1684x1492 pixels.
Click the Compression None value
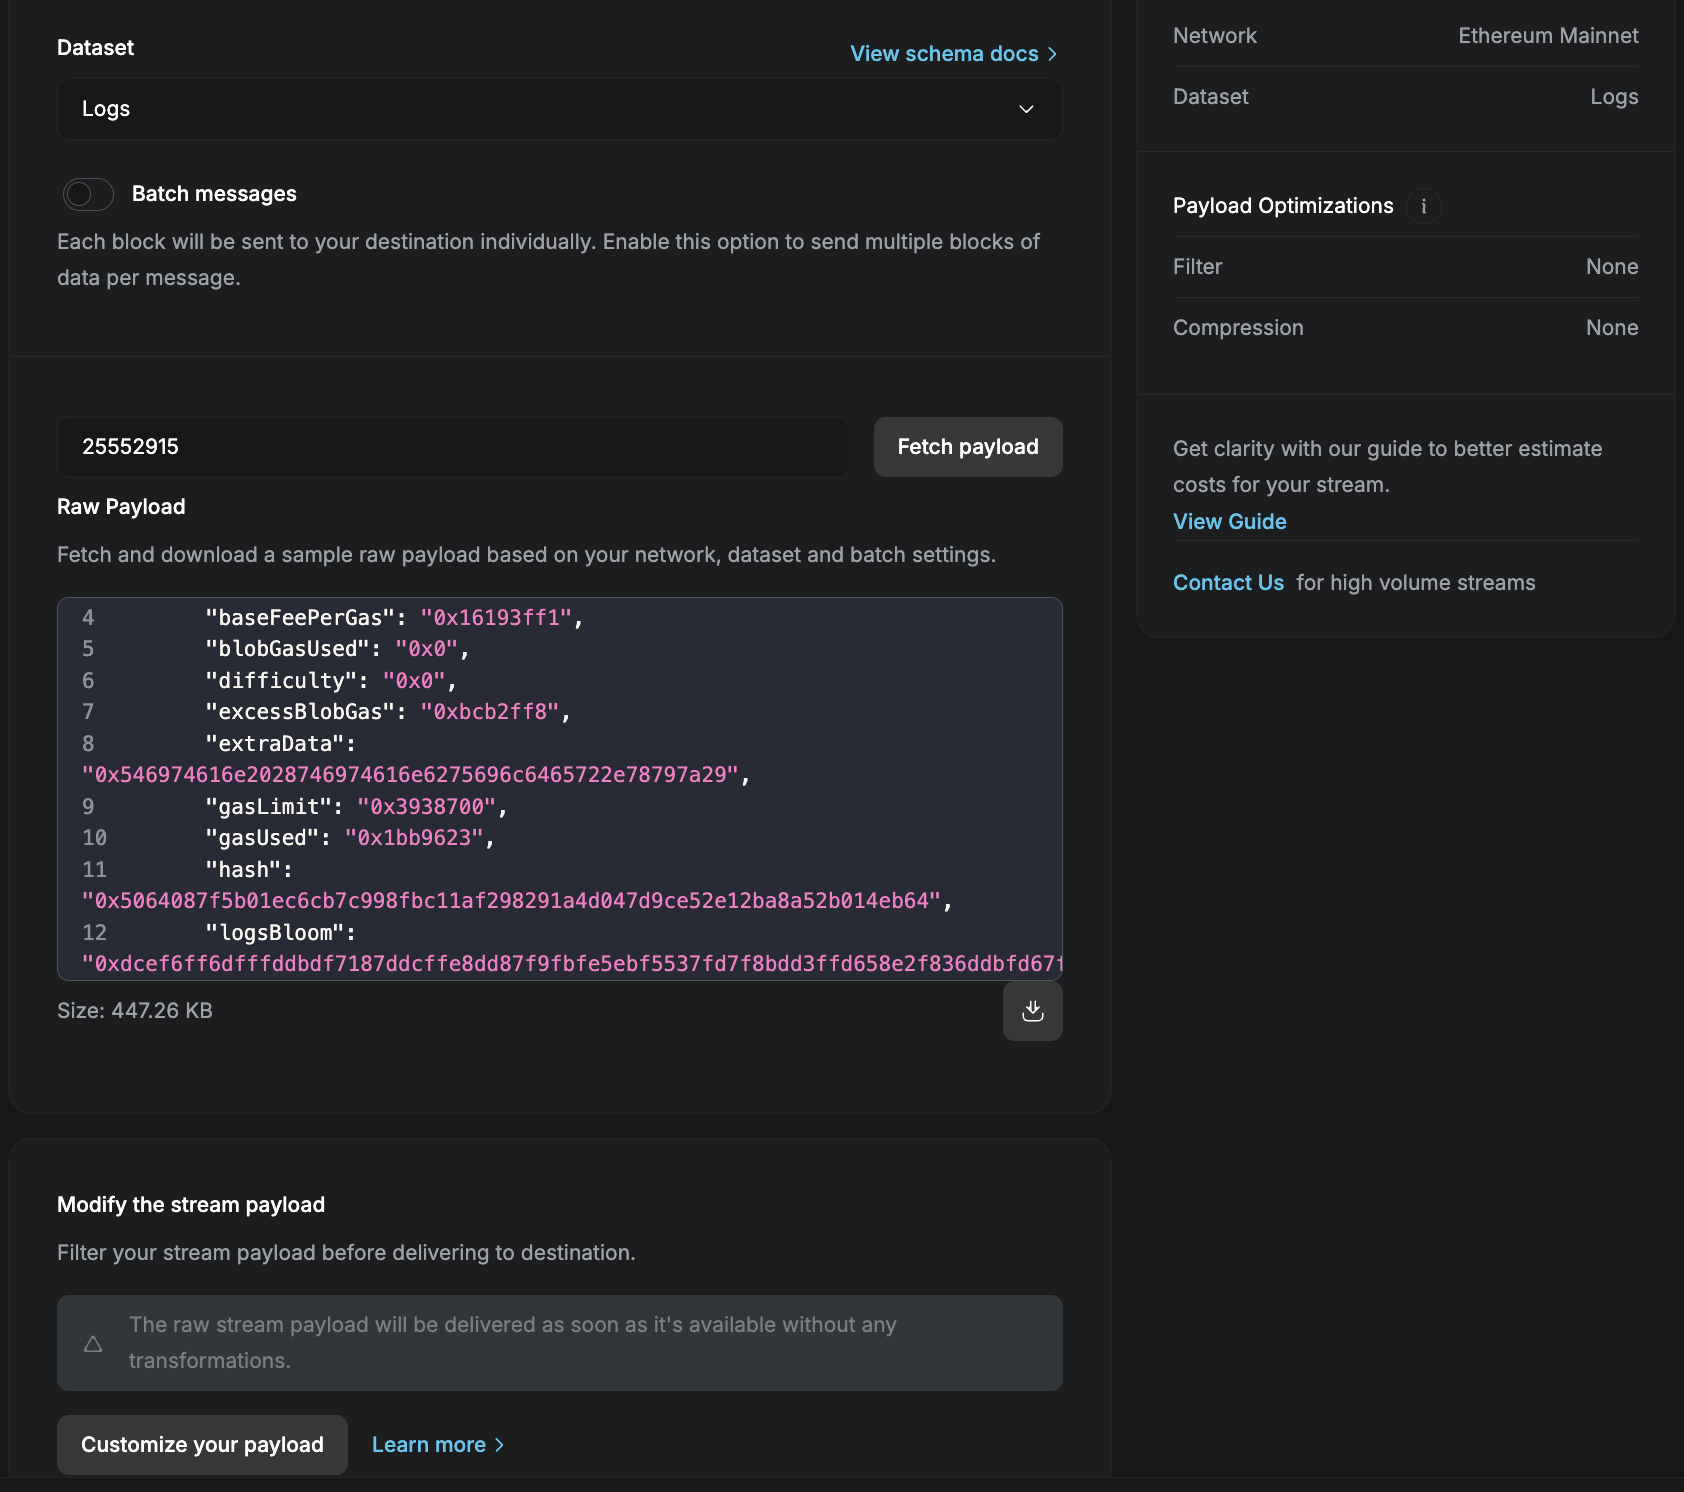[x=1612, y=328]
